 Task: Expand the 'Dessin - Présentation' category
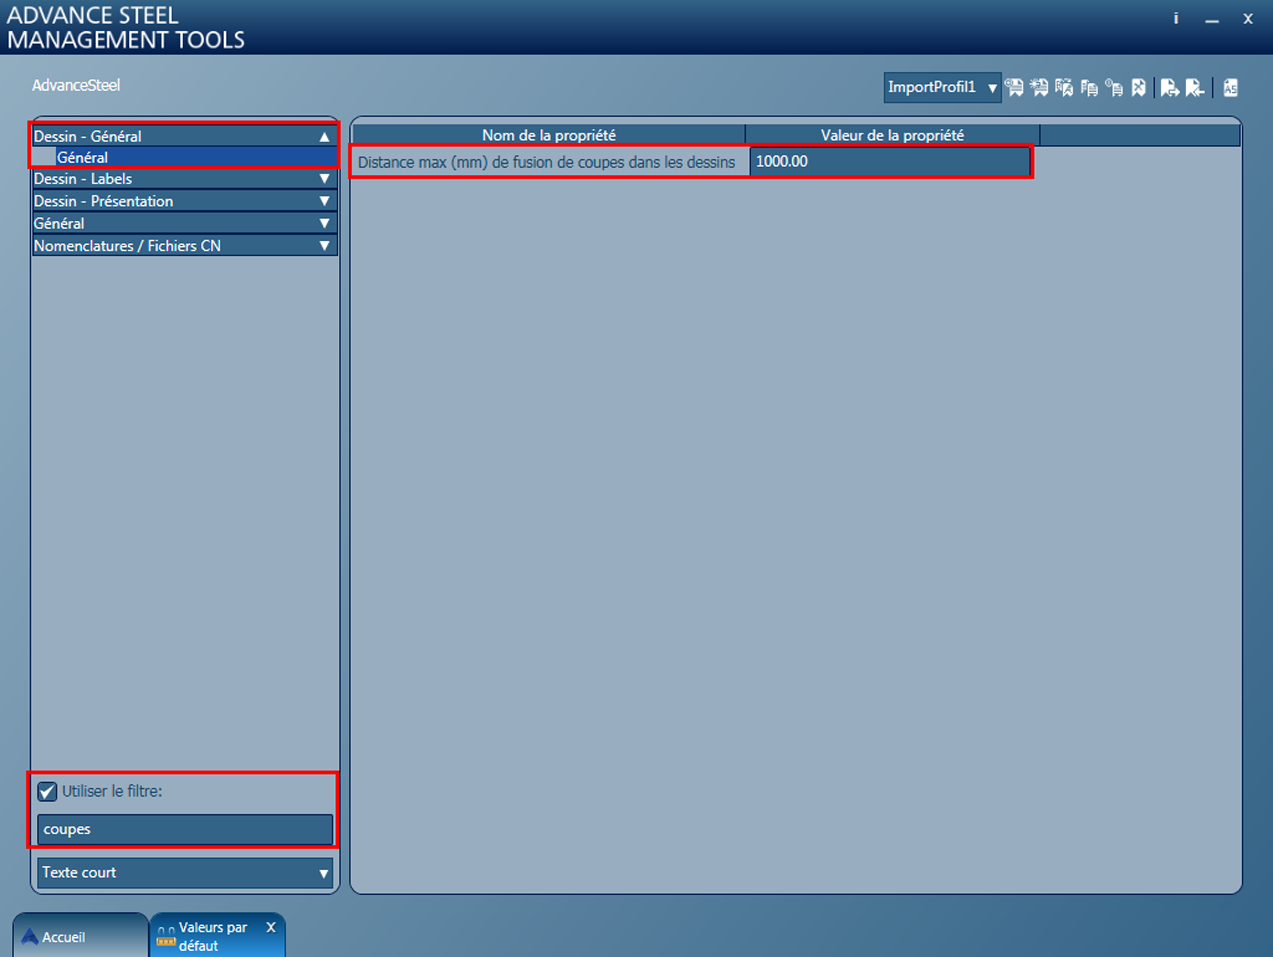[185, 201]
